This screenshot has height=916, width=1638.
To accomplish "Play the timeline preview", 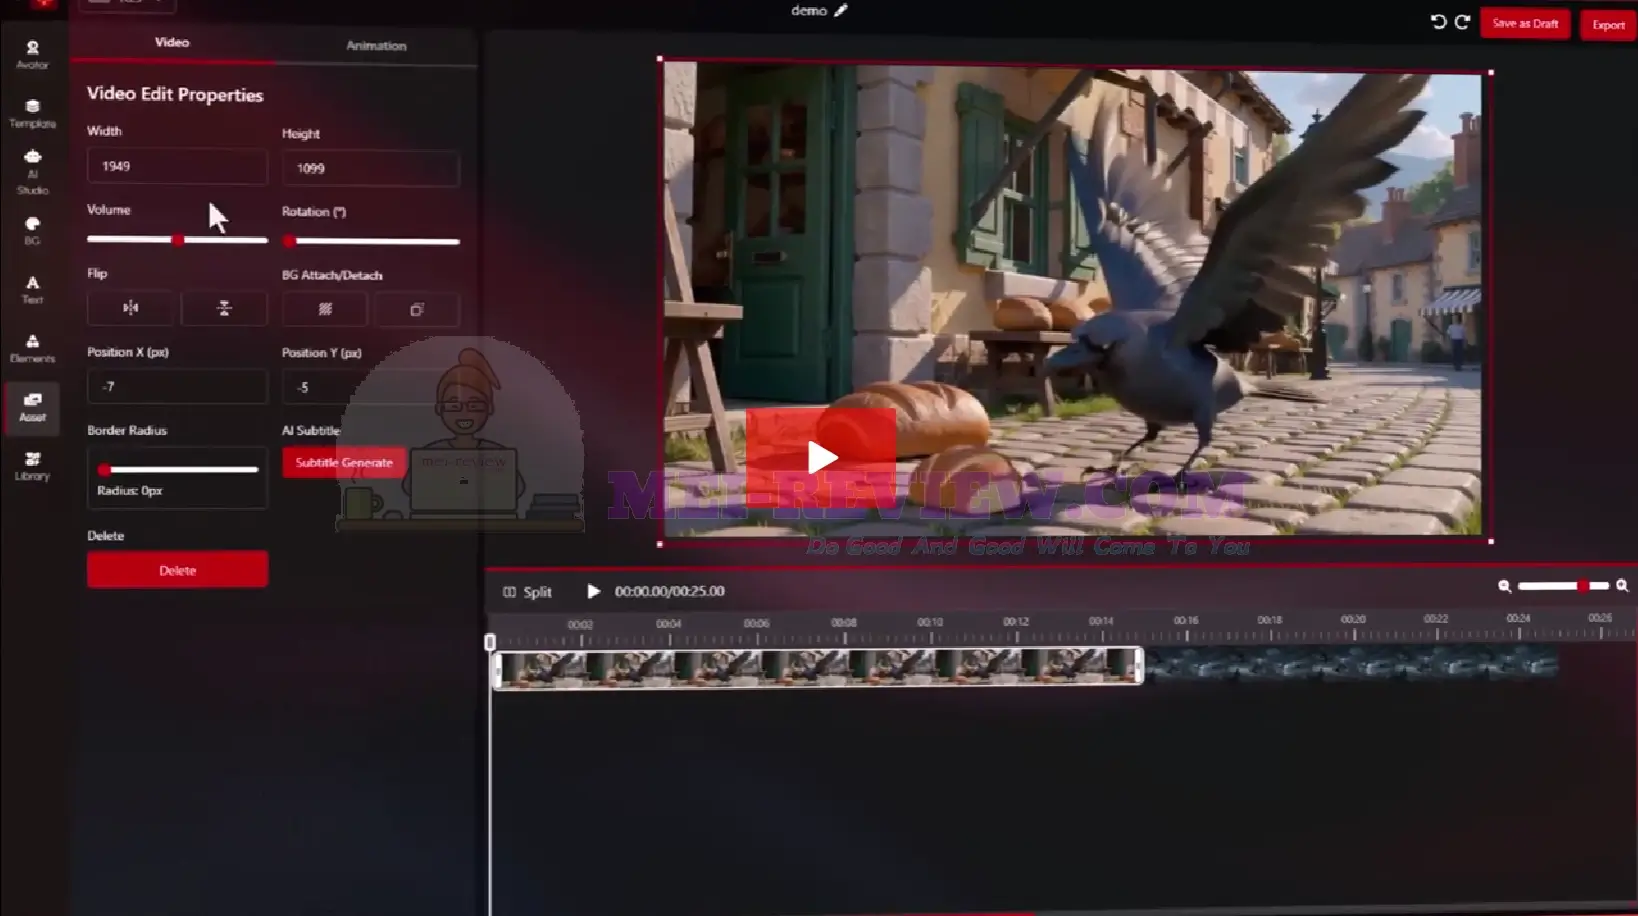I will (x=593, y=591).
